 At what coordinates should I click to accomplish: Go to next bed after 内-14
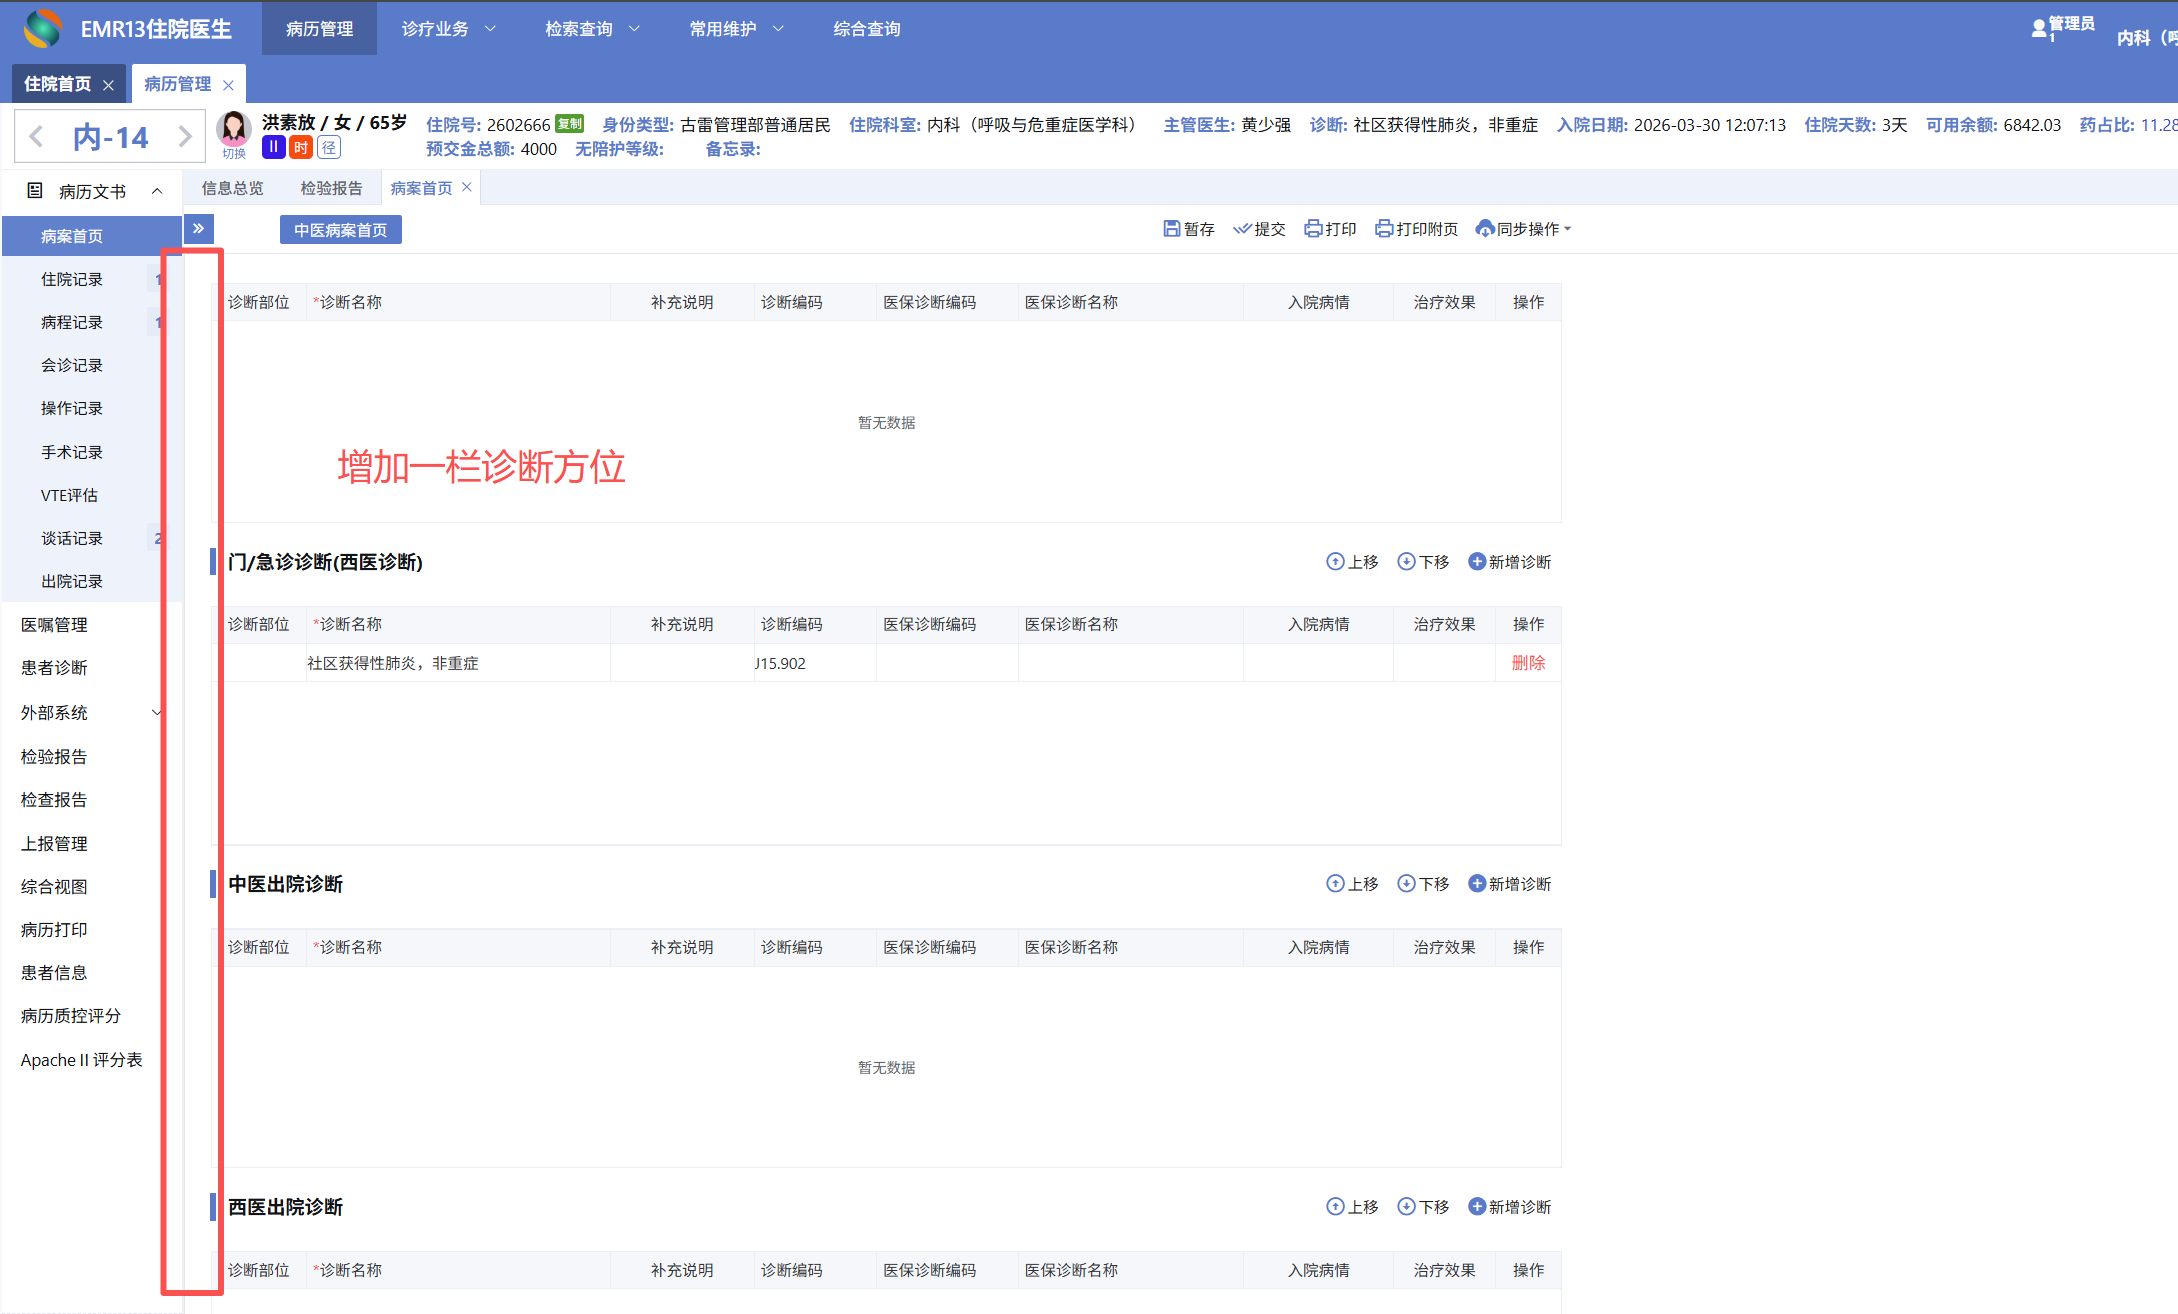(185, 137)
